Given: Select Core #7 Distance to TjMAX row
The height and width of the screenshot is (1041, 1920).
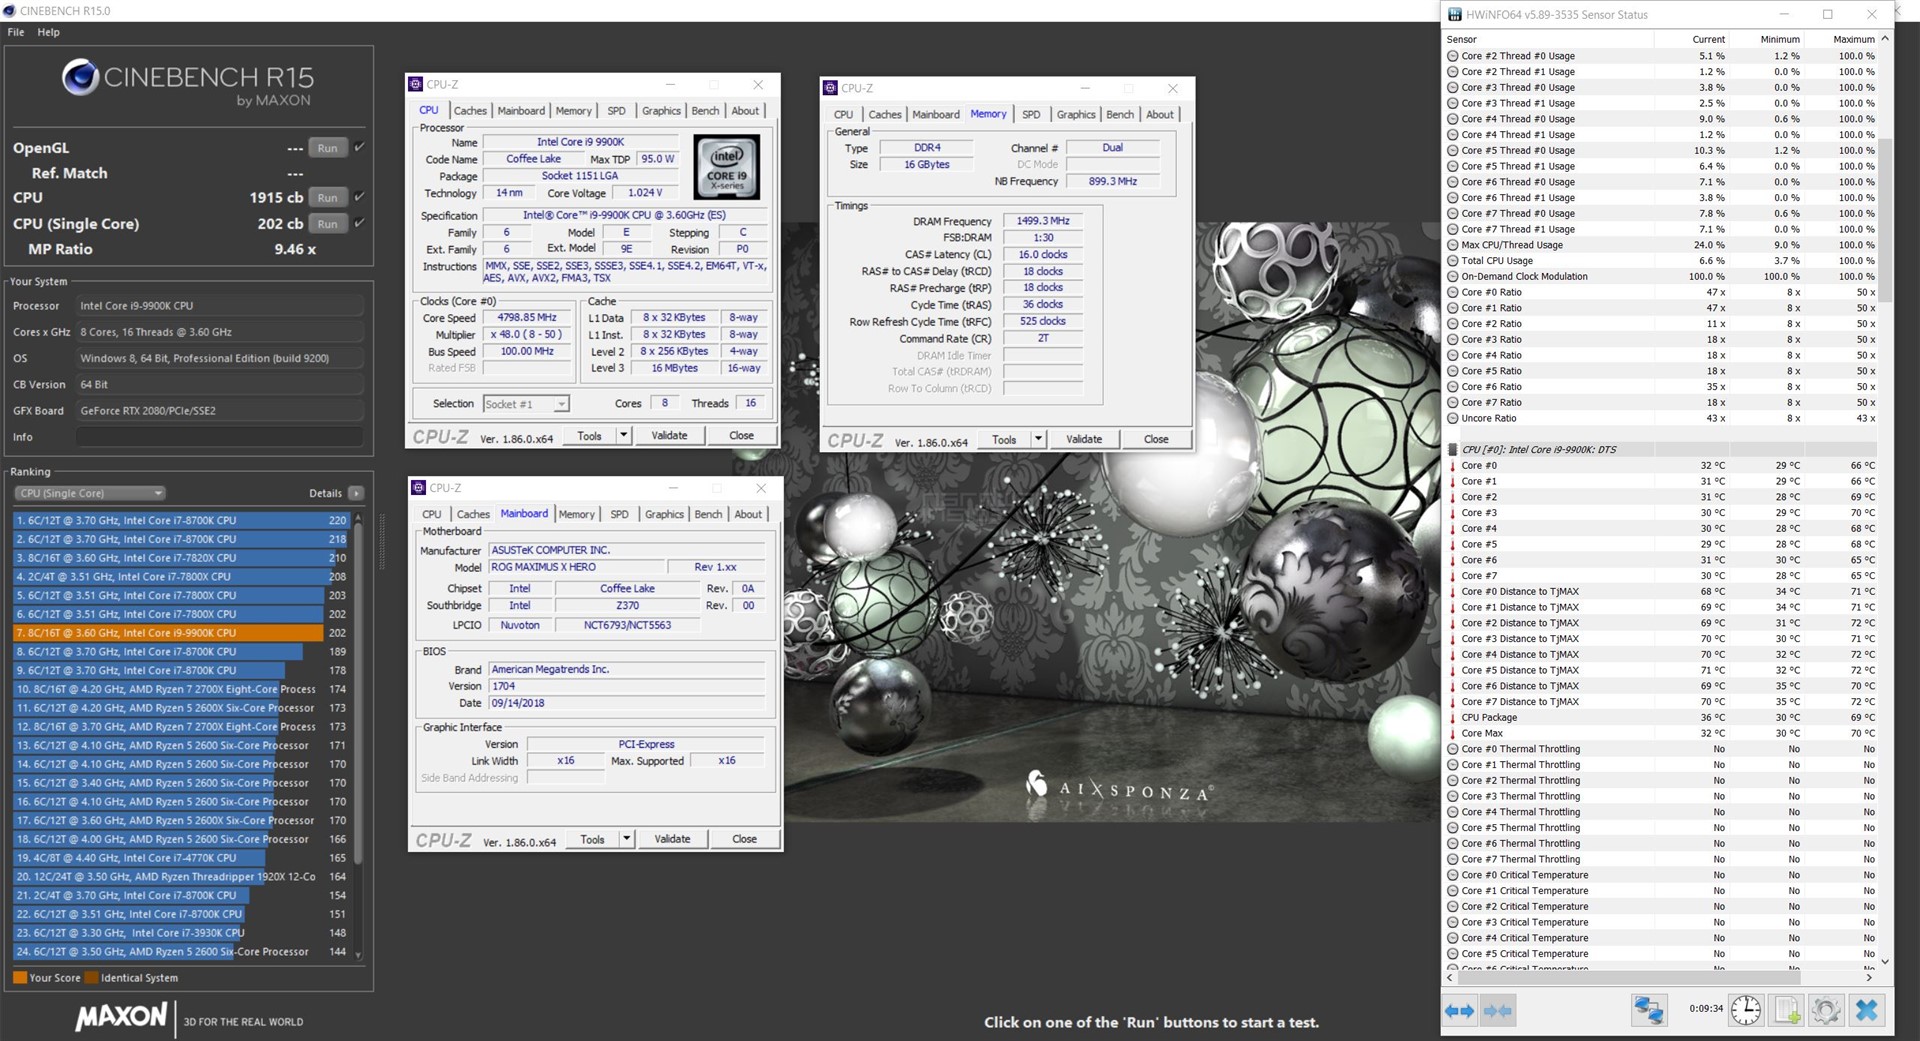Looking at the screenshot, I should (x=1662, y=702).
